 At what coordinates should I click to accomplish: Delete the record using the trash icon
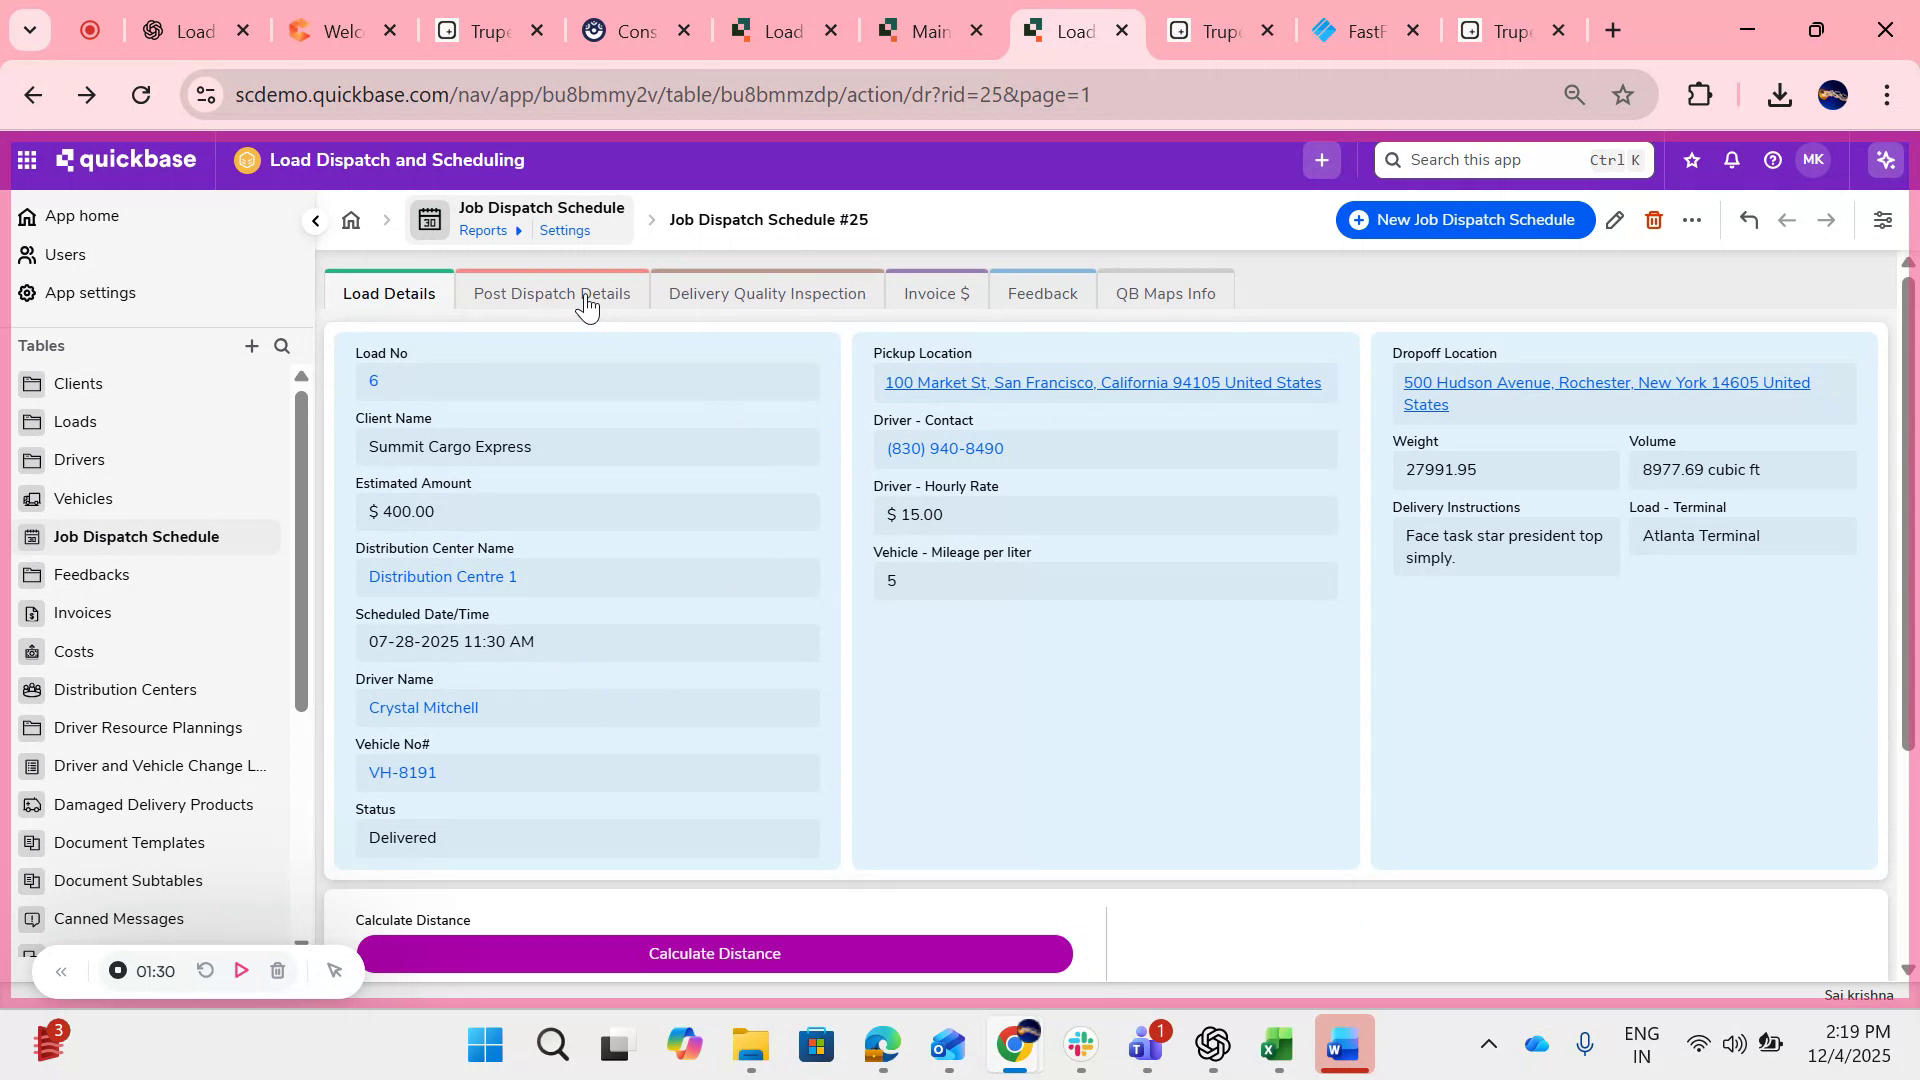pyautogui.click(x=1653, y=219)
